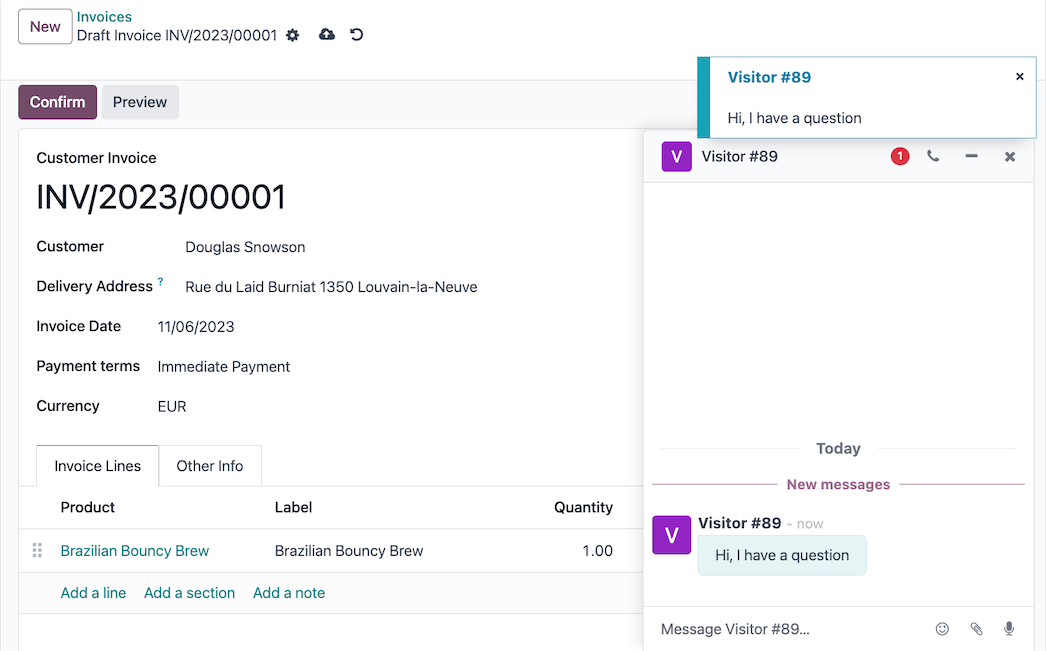Click the Delivery Address help question mark
This screenshot has width=1046, height=651.
coord(162,280)
